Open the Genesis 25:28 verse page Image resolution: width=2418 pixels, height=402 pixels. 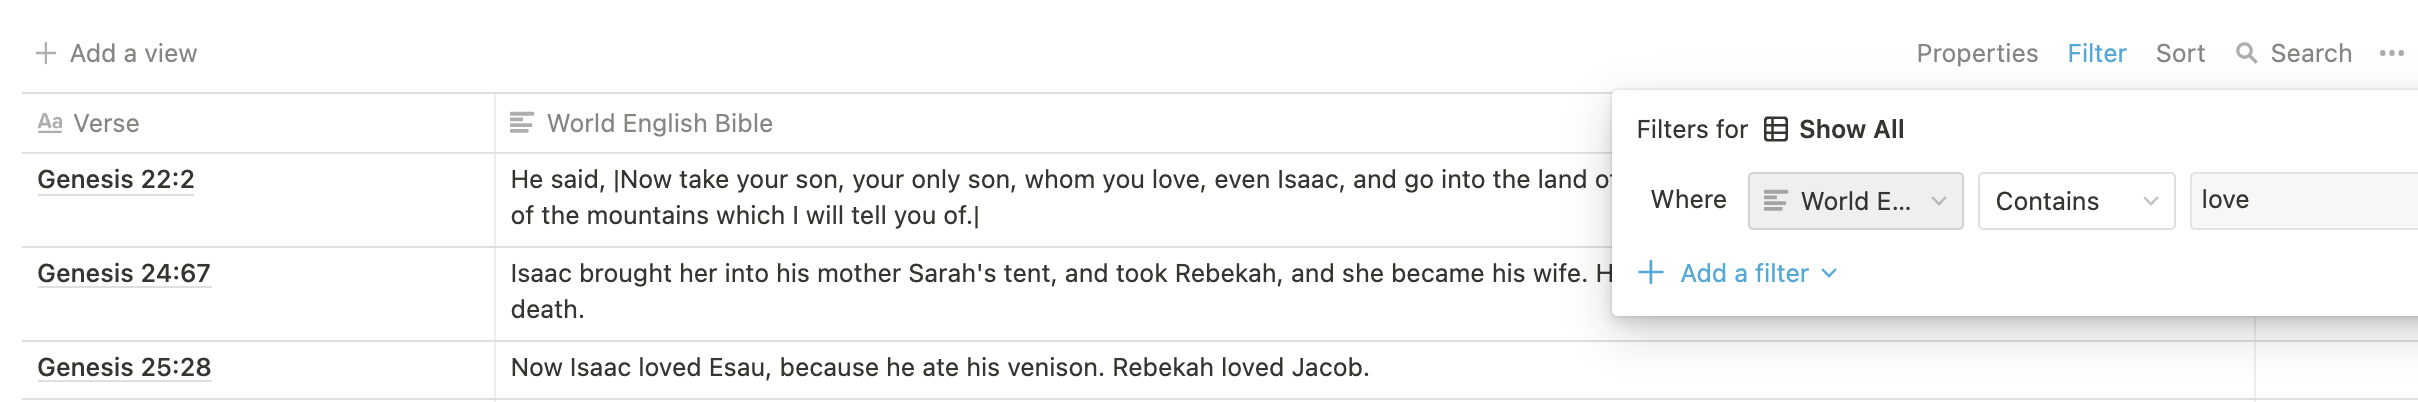pos(124,367)
